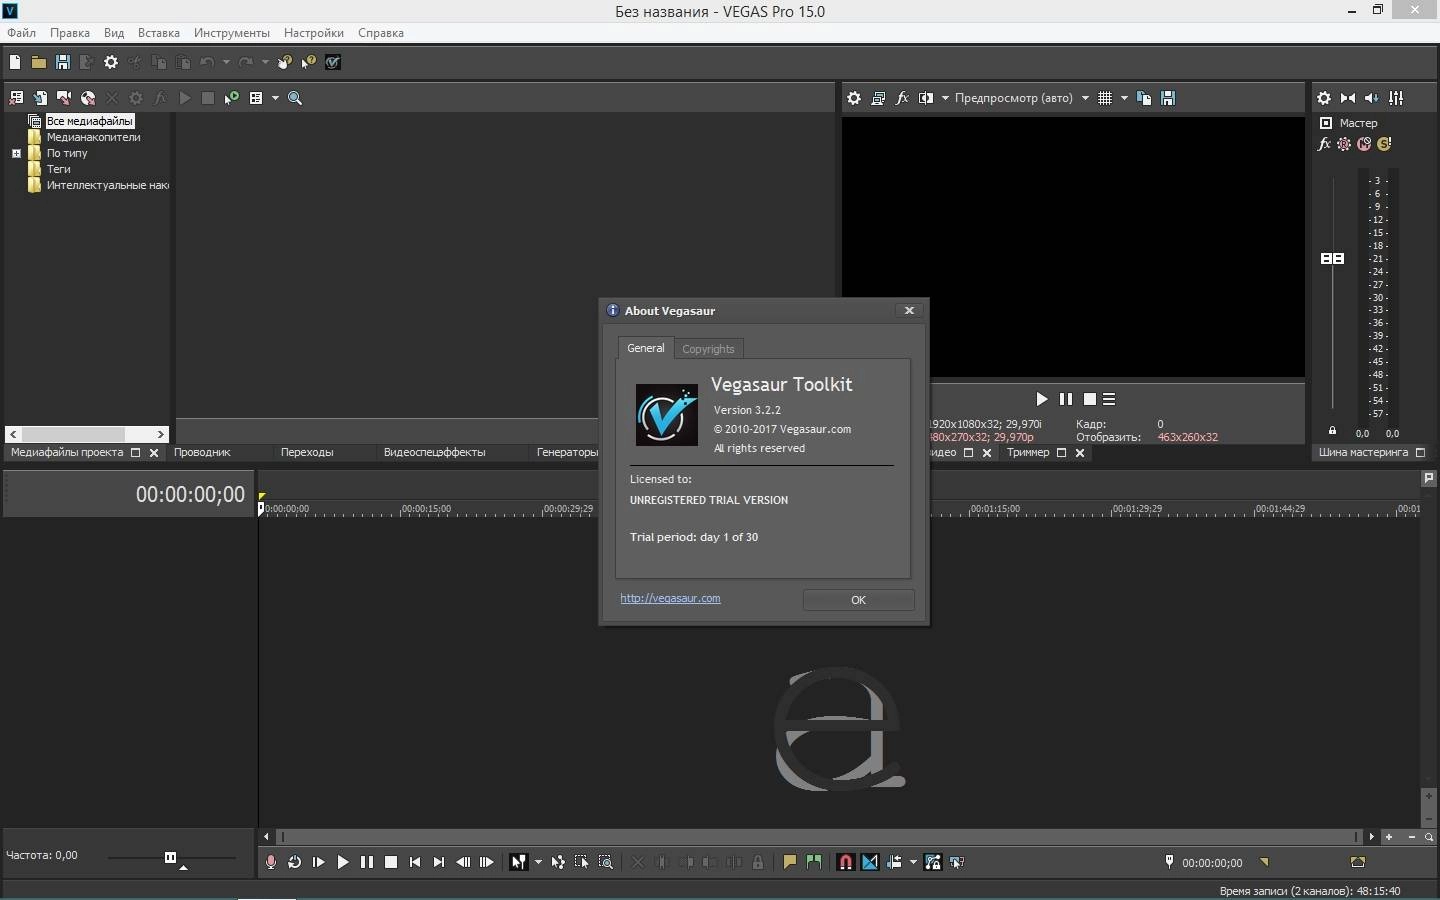Adjust the Частота rate slider
Image resolution: width=1440 pixels, height=900 pixels.
(x=170, y=857)
